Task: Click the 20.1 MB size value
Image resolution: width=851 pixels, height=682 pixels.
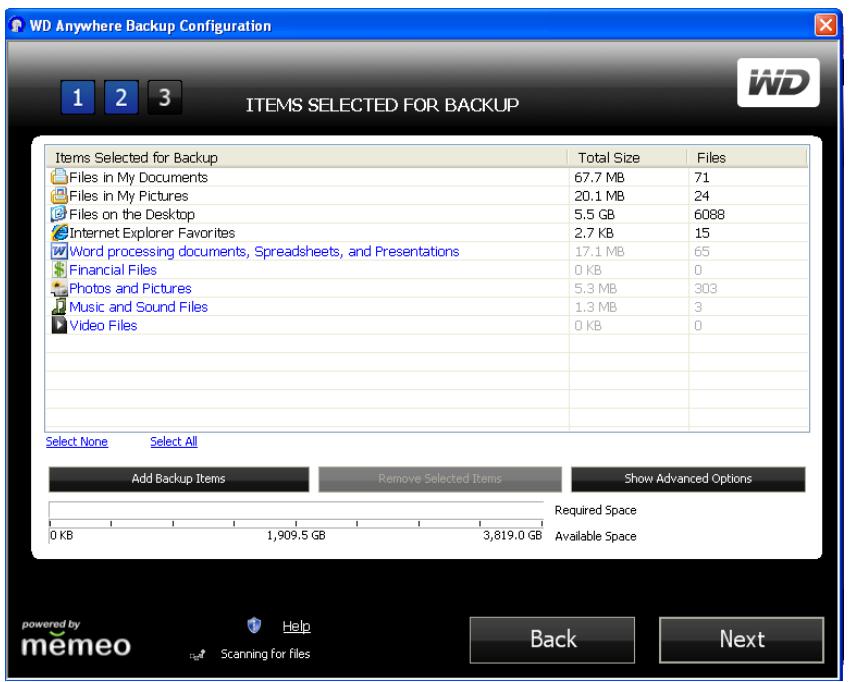Action: (x=599, y=196)
